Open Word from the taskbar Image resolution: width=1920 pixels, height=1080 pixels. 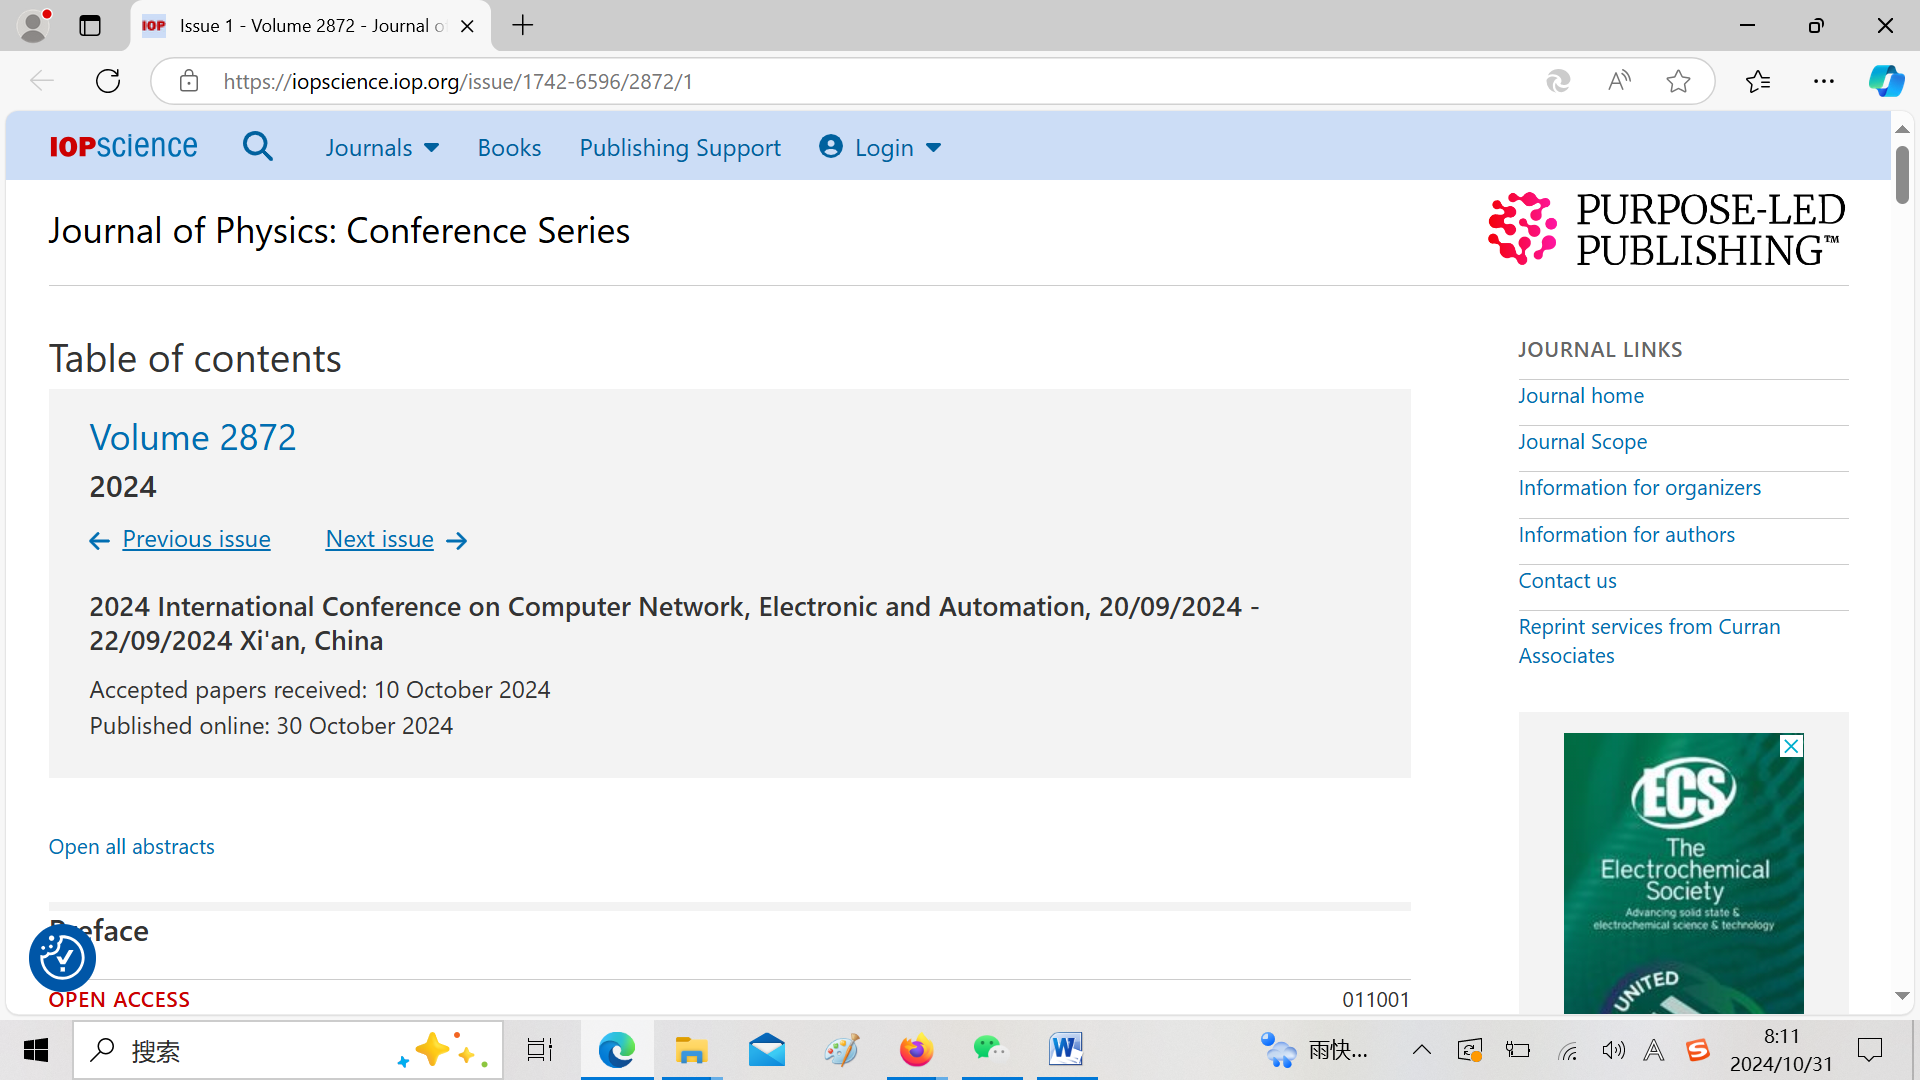tap(1066, 1050)
